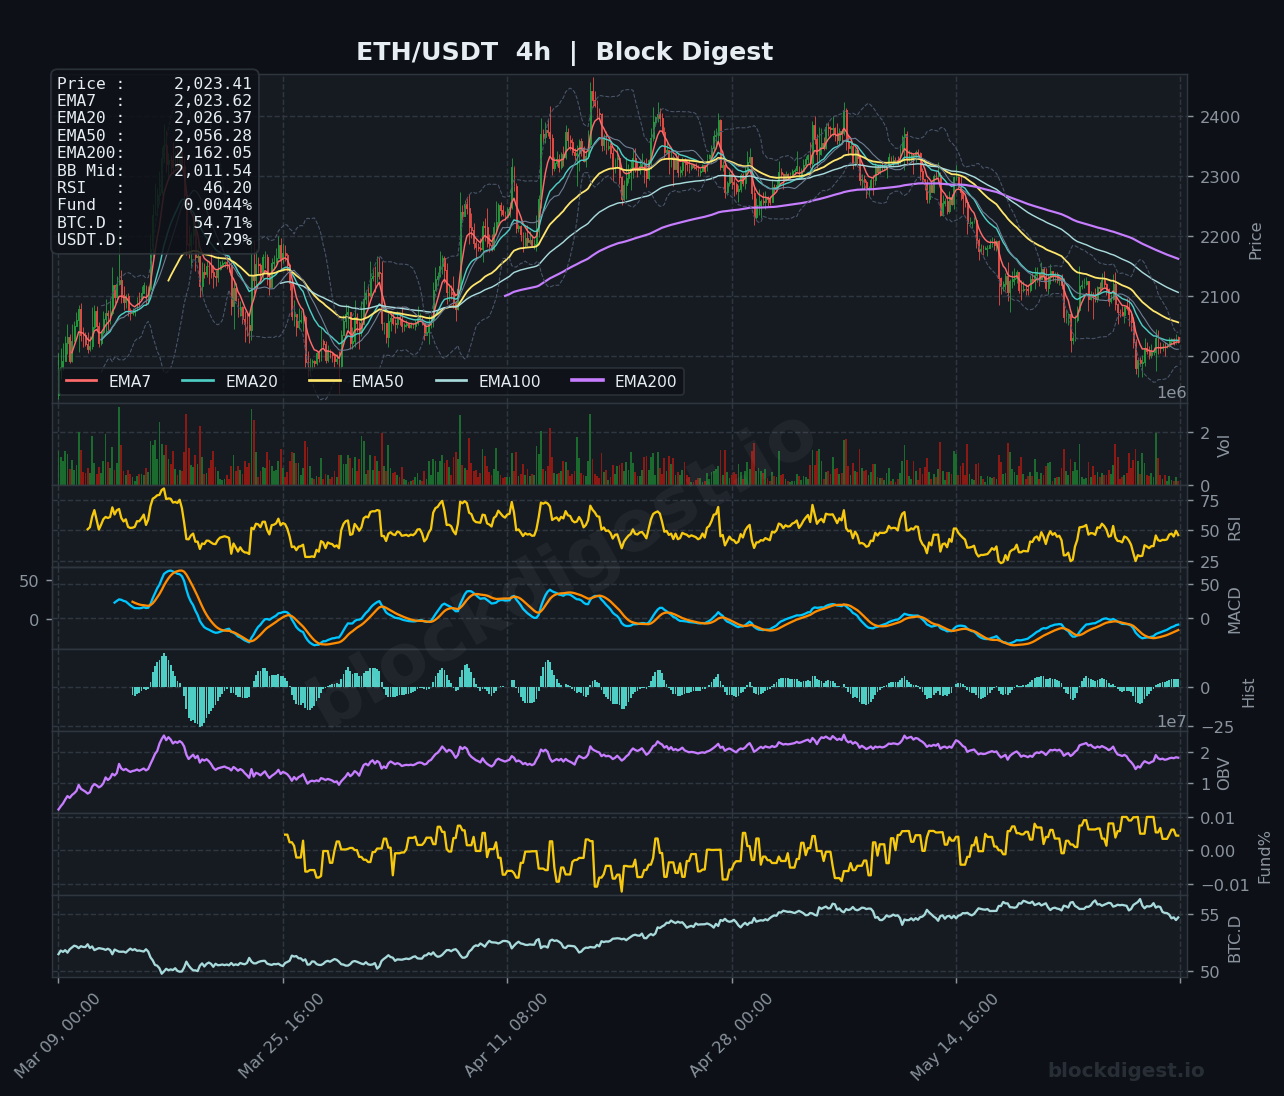Click the 2100 price axis tick
This screenshot has height=1096, width=1284.
(1220, 298)
